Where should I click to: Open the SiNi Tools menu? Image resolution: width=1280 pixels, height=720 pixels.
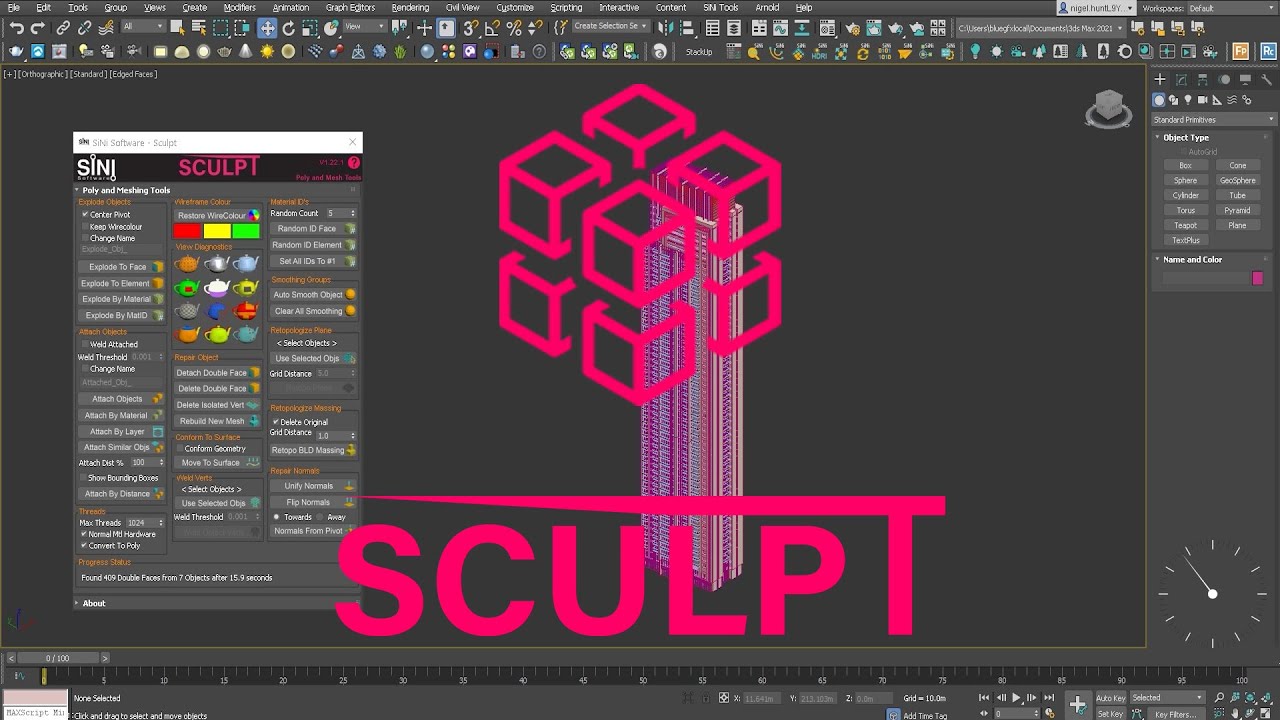(x=720, y=7)
